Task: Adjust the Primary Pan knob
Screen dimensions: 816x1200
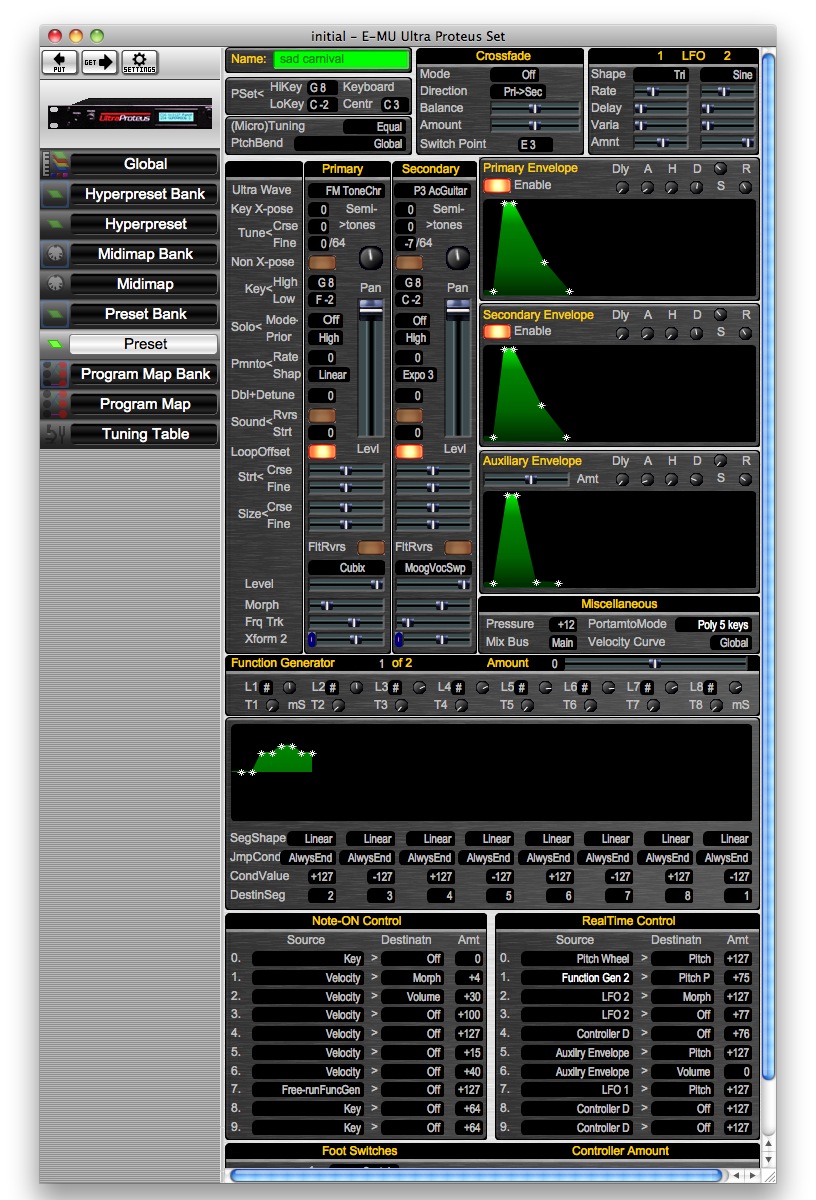Action: (370, 258)
